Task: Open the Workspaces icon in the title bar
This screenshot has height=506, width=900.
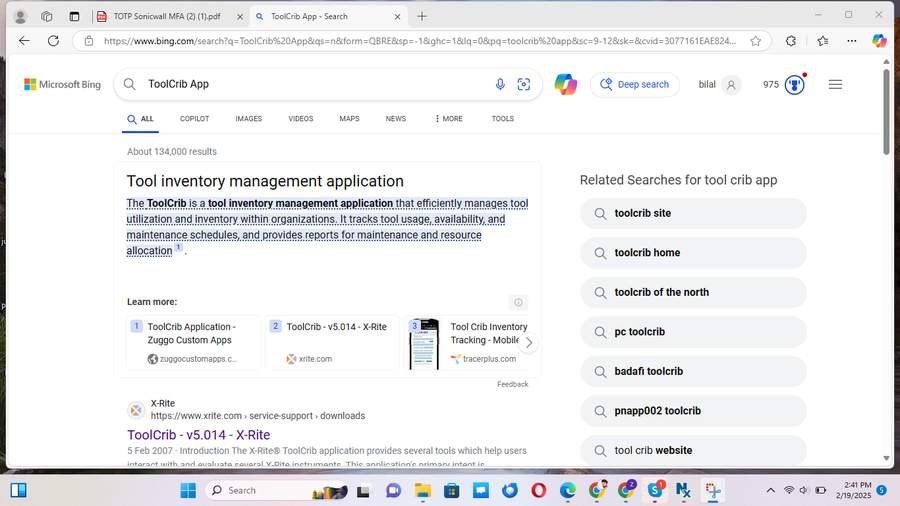Action: click(46, 17)
